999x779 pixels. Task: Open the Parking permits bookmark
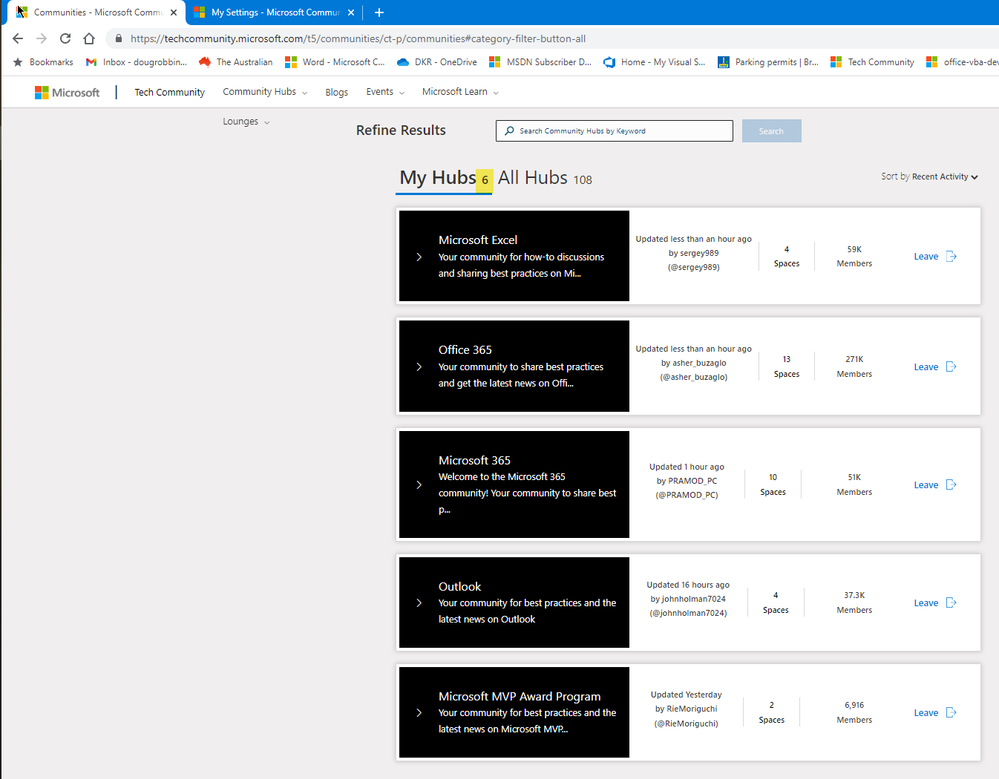click(768, 62)
